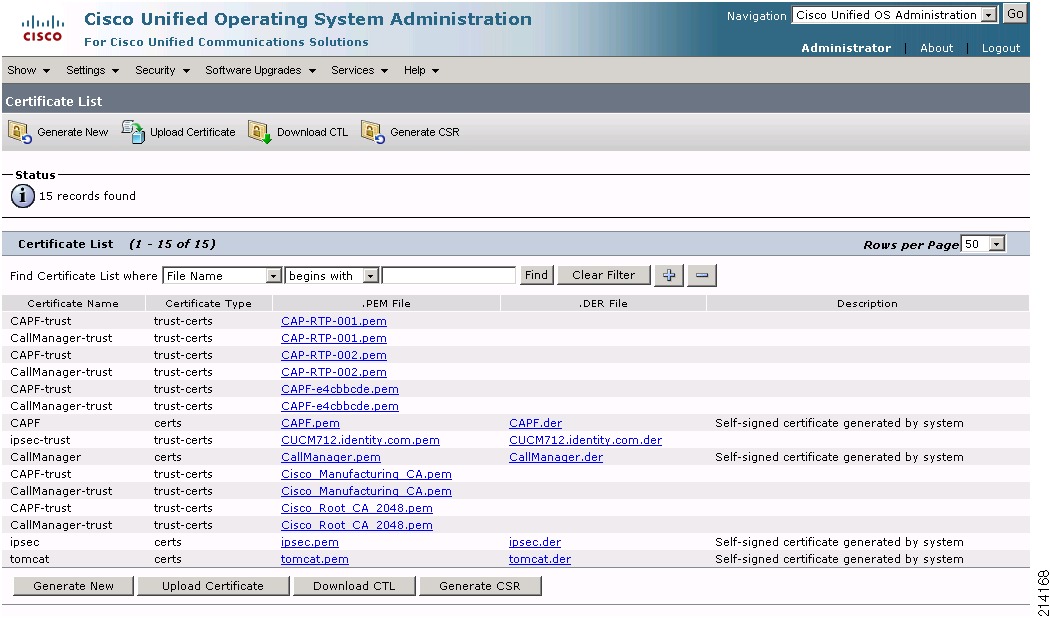
Task: Open the ipsec.der link
Action: [534, 542]
